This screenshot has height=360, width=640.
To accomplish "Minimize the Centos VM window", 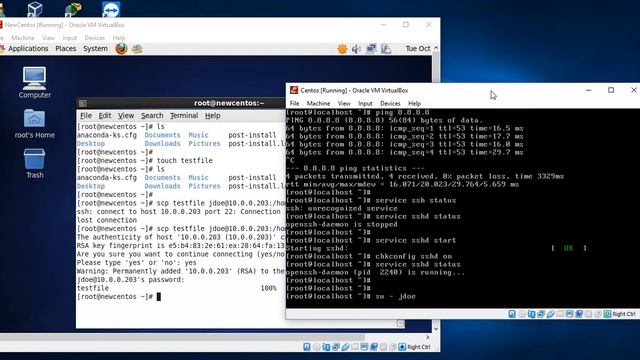I will (588, 90).
